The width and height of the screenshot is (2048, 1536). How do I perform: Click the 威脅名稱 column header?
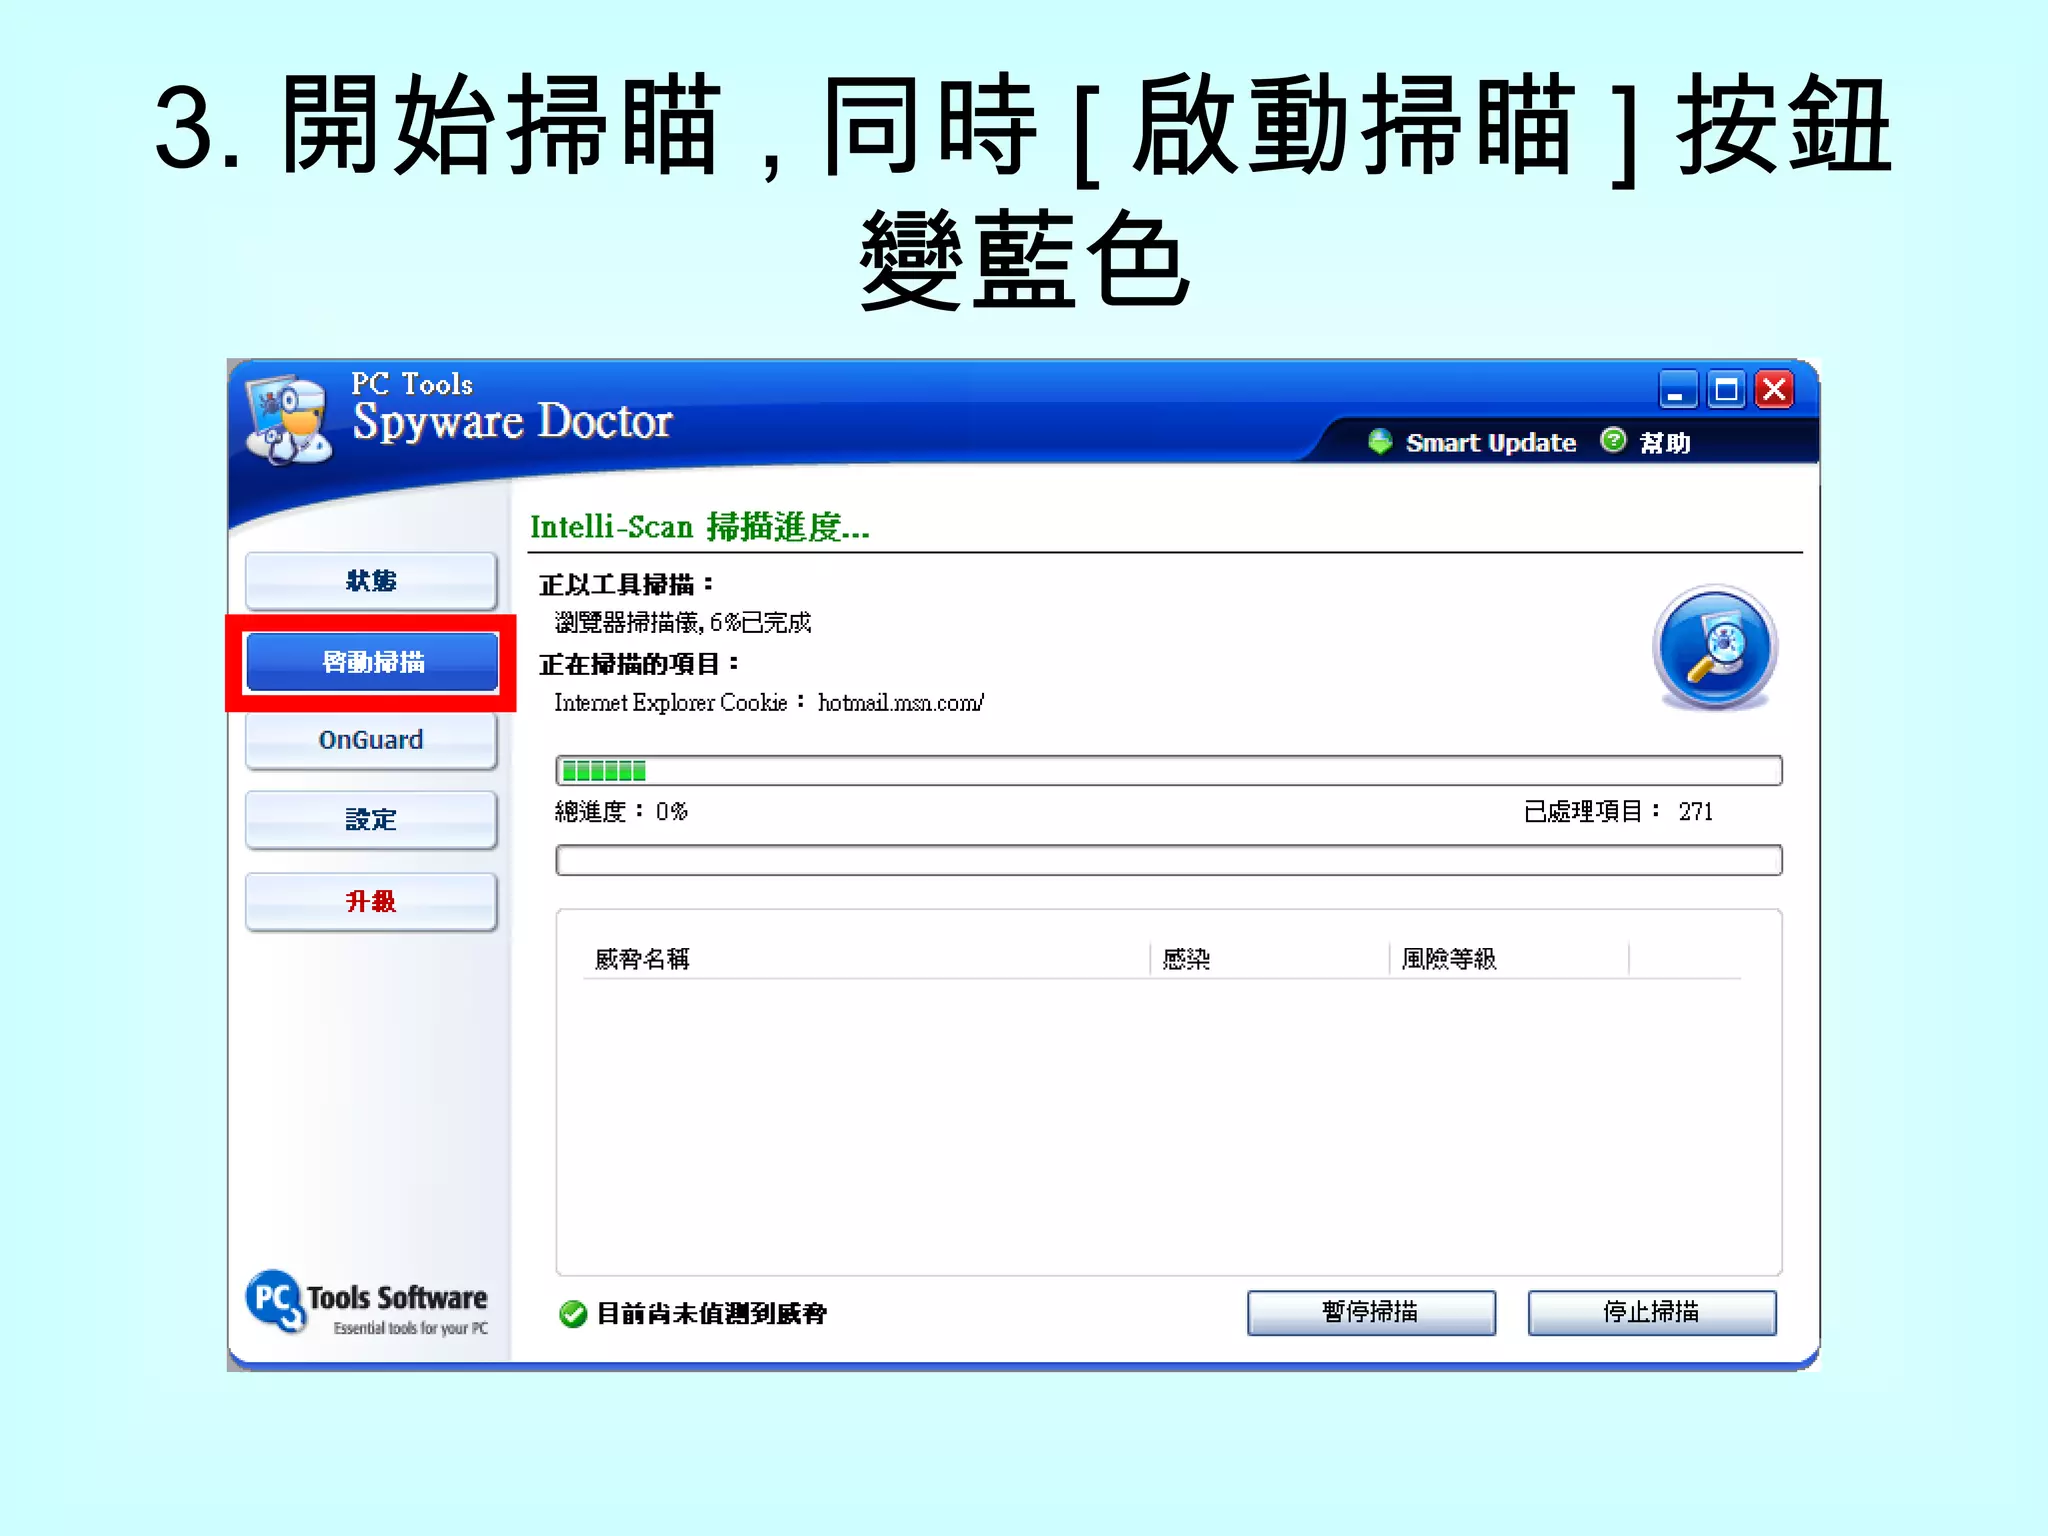coord(642,959)
